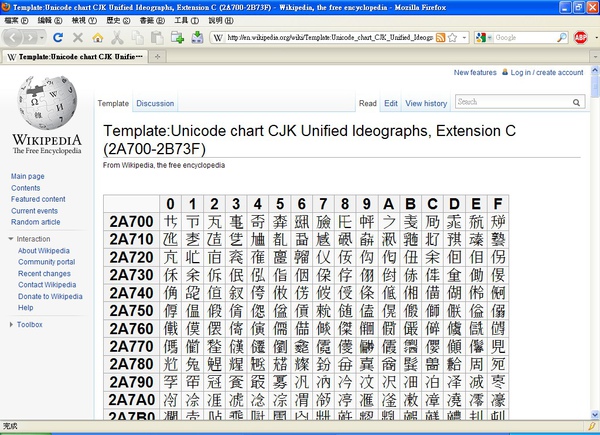Click the address bar URL text
The height and width of the screenshot is (435, 600).
coord(330,37)
